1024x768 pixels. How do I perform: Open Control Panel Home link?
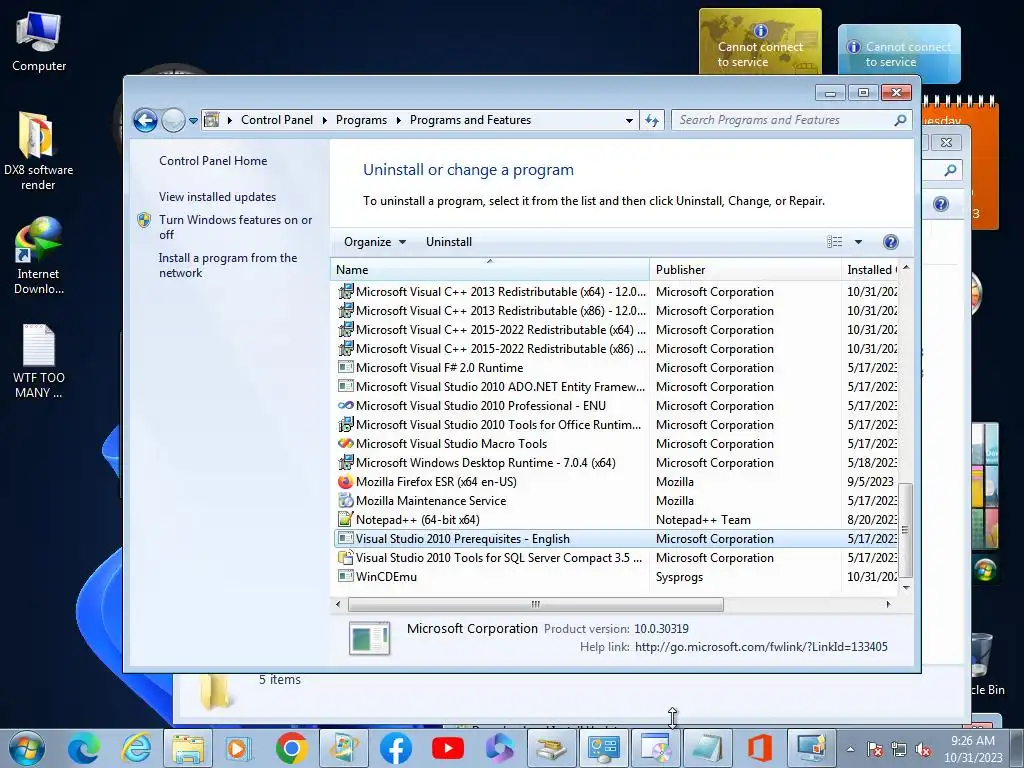(213, 161)
